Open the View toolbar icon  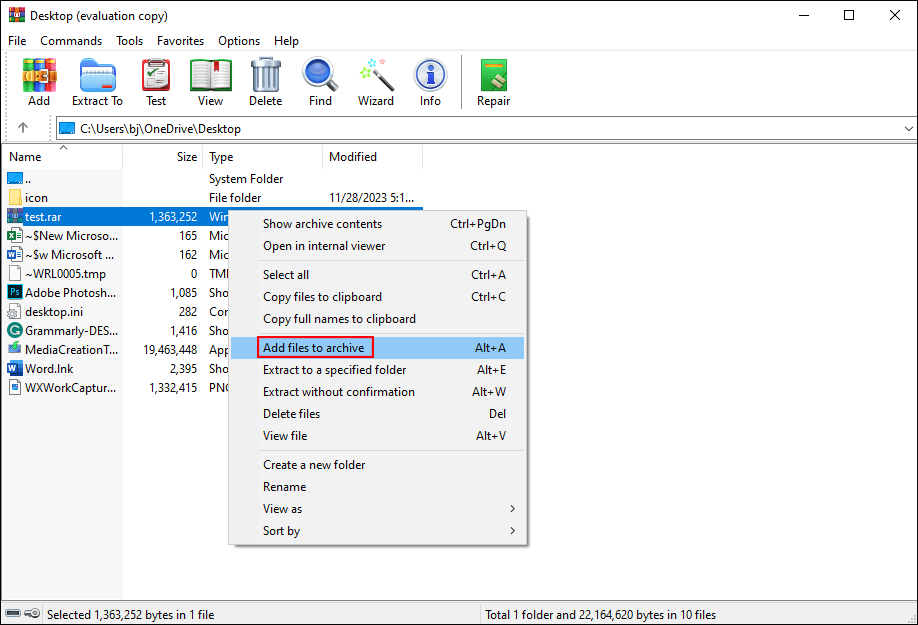[x=210, y=80]
